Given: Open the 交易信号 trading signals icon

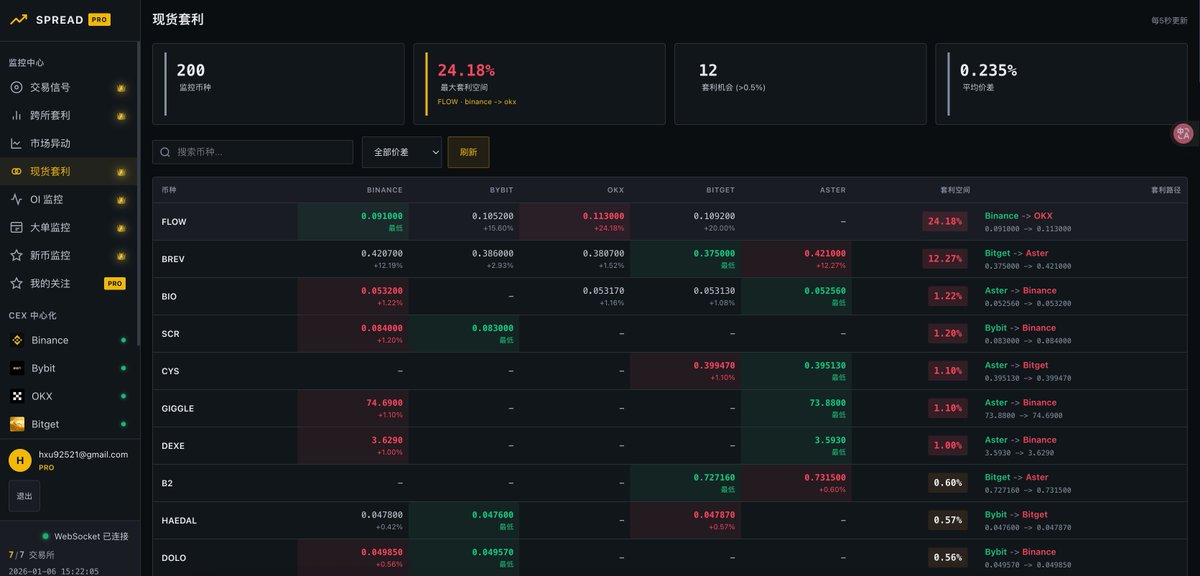Looking at the screenshot, I should tap(16, 87).
